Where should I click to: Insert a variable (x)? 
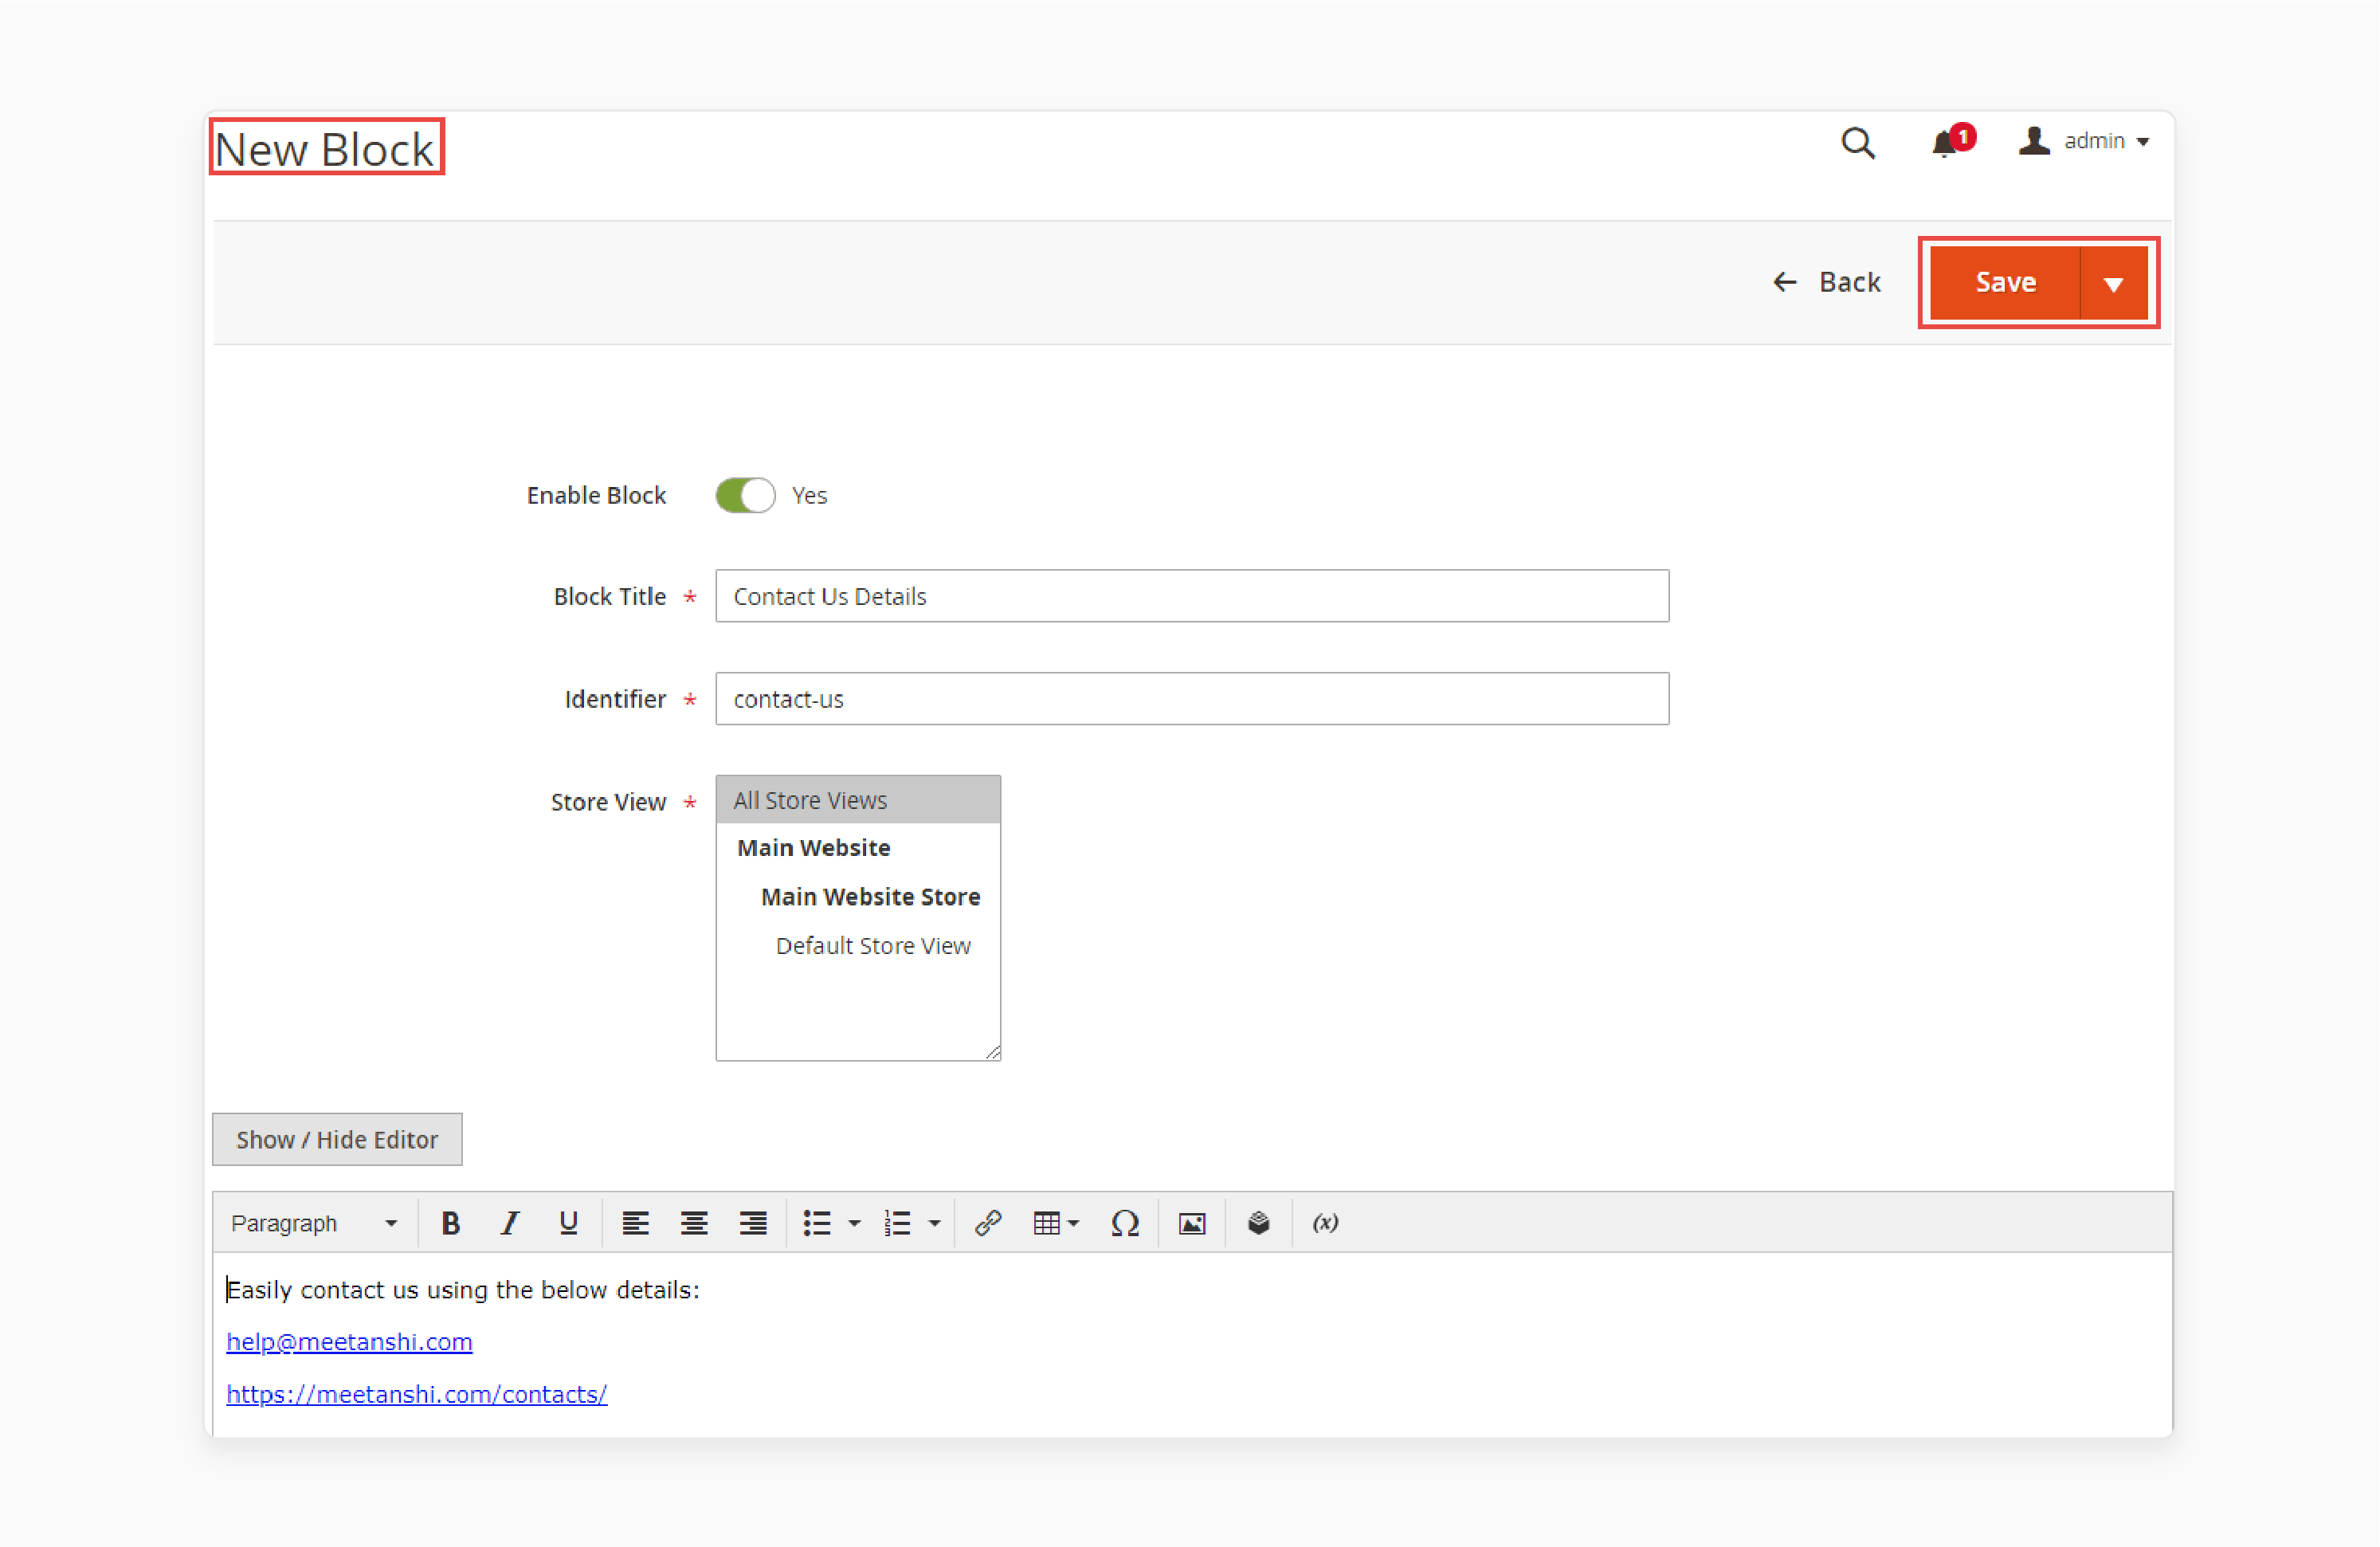tap(1326, 1223)
